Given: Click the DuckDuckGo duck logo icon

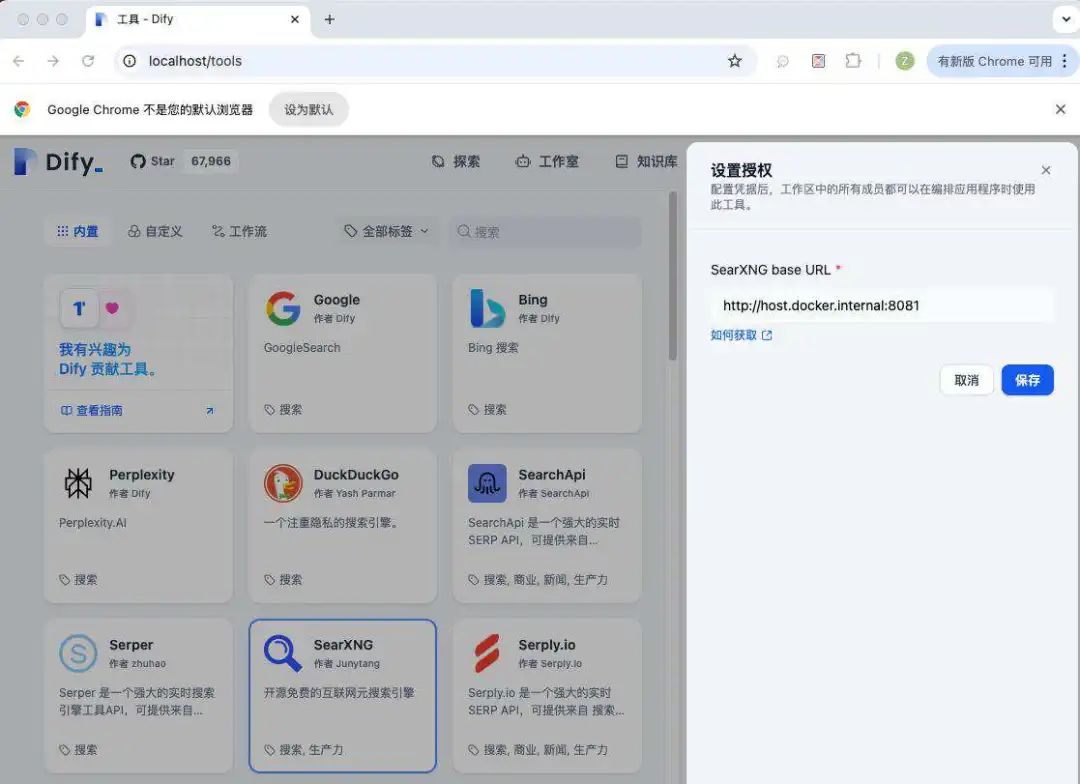Looking at the screenshot, I should pyautogui.click(x=283, y=483).
